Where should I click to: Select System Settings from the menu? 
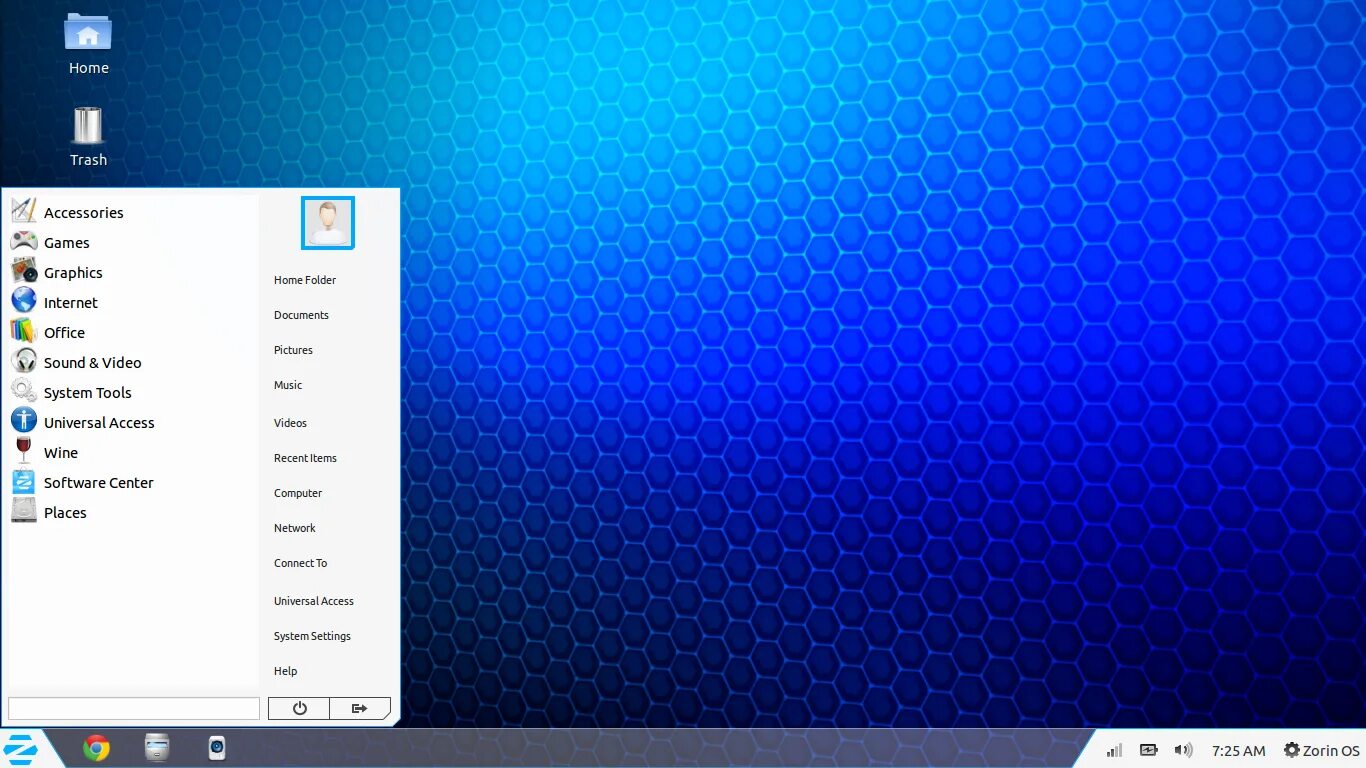click(x=312, y=635)
